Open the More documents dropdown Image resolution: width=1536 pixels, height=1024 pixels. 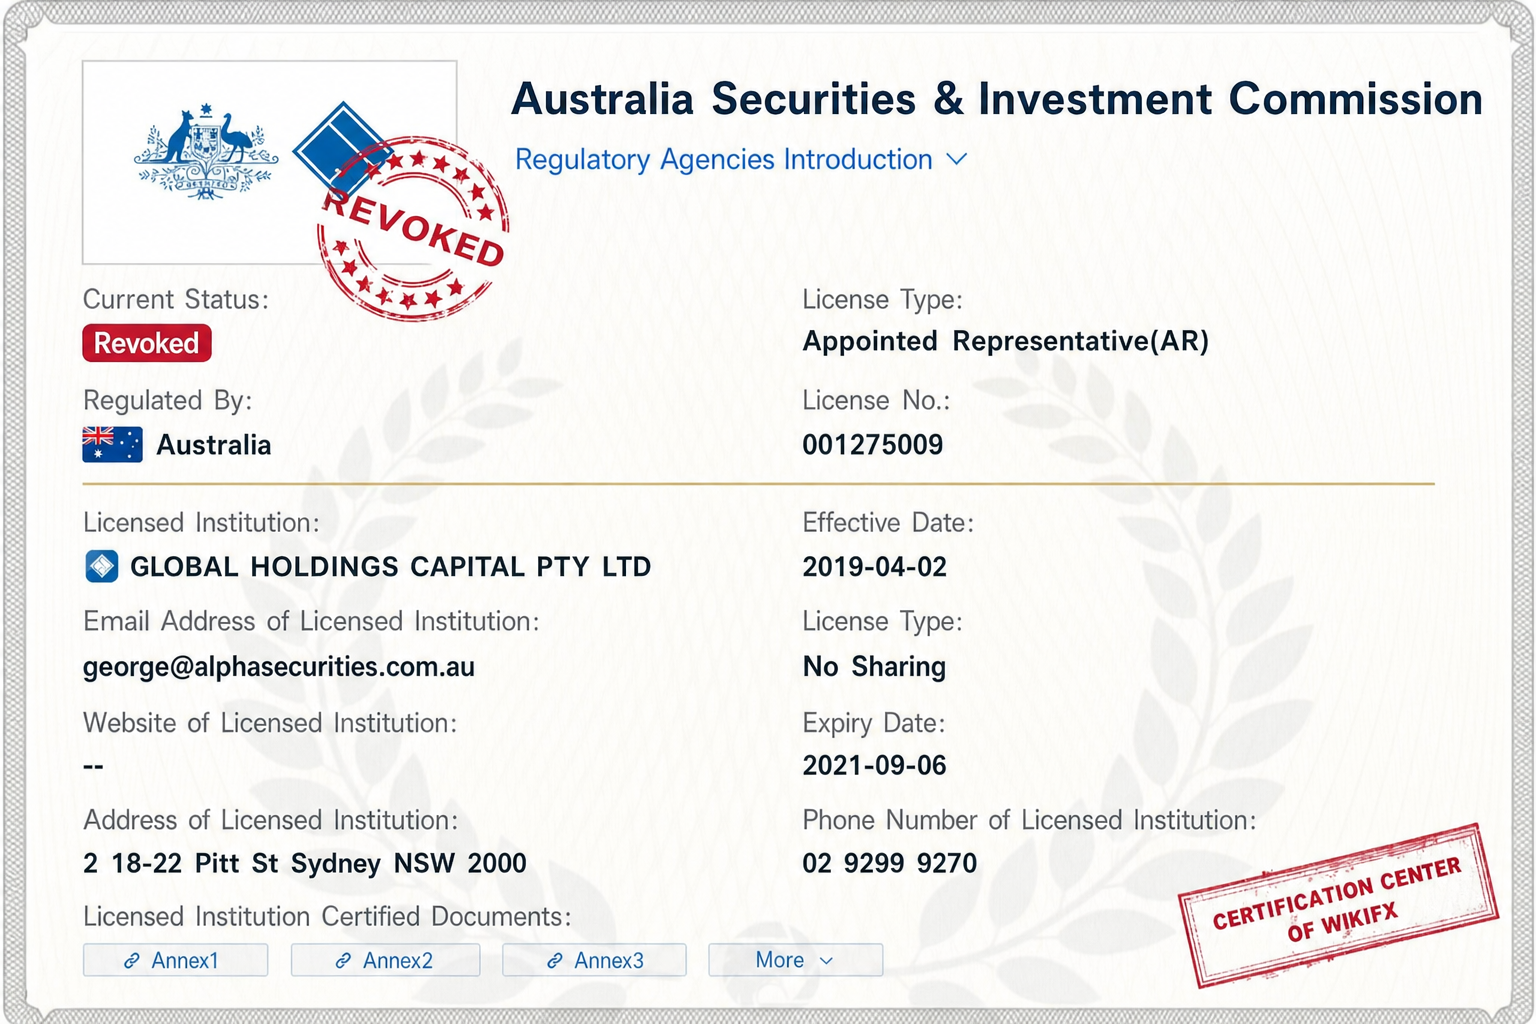point(795,960)
